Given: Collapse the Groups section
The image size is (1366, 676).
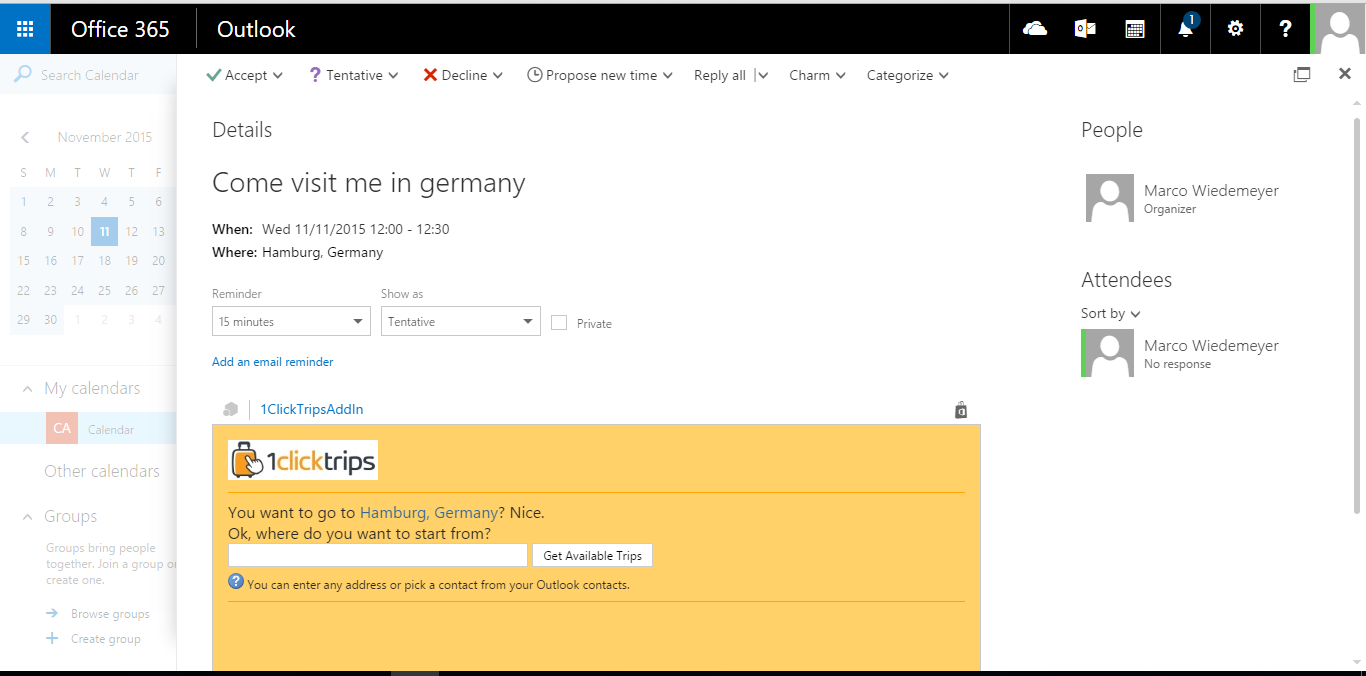Looking at the screenshot, I should pos(26,517).
